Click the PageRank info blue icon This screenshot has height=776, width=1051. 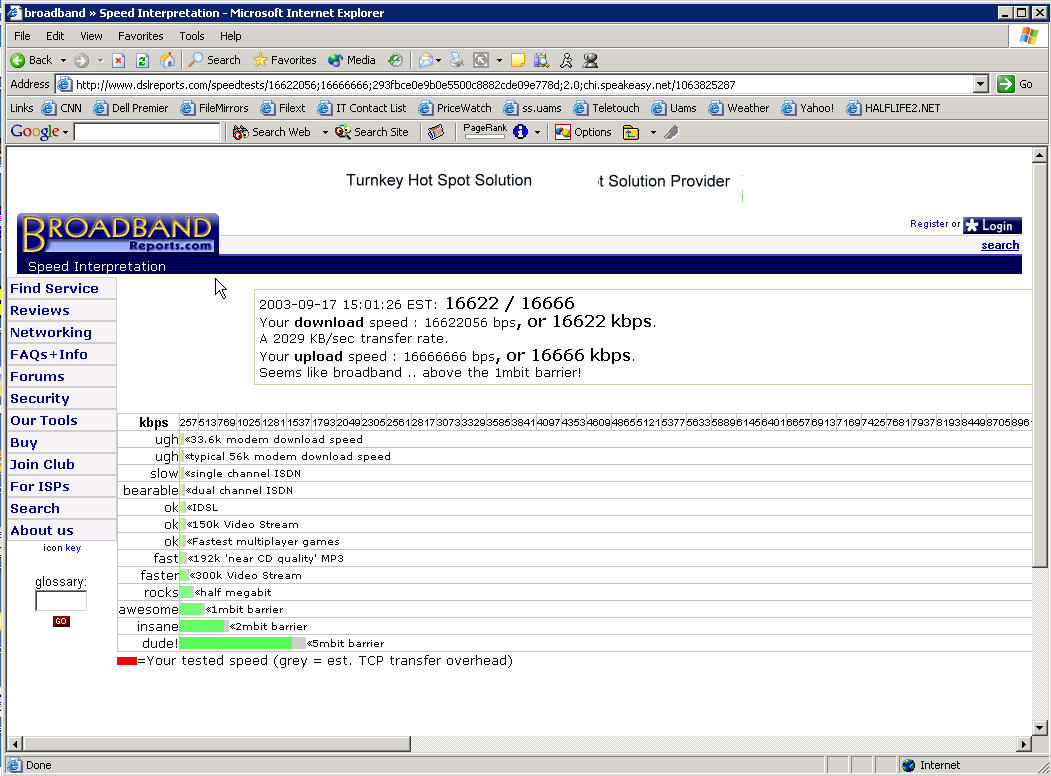click(x=520, y=132)
